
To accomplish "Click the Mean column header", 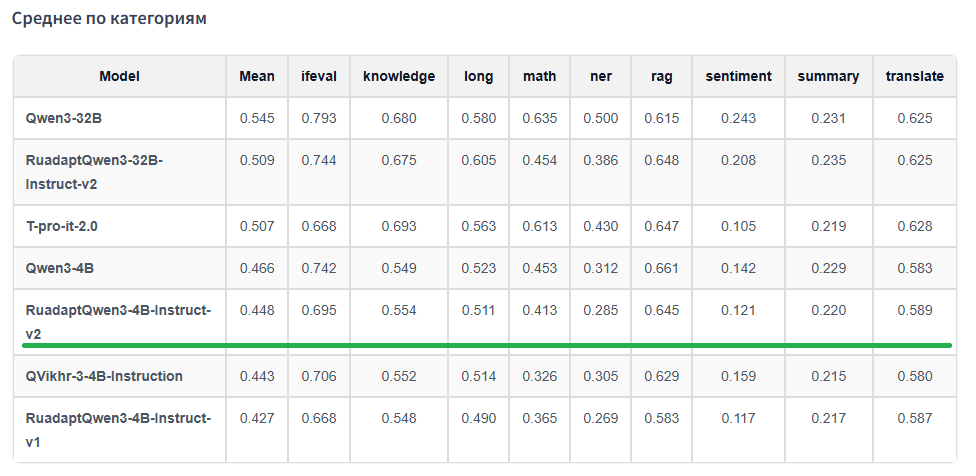I will 257,76.
